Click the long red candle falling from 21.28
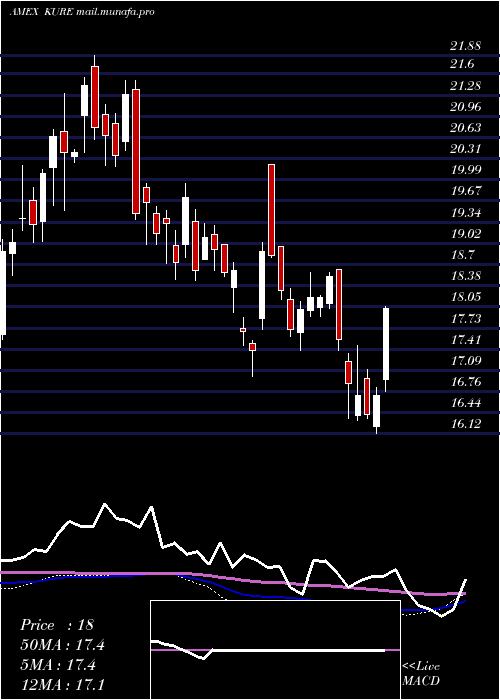 136,151
